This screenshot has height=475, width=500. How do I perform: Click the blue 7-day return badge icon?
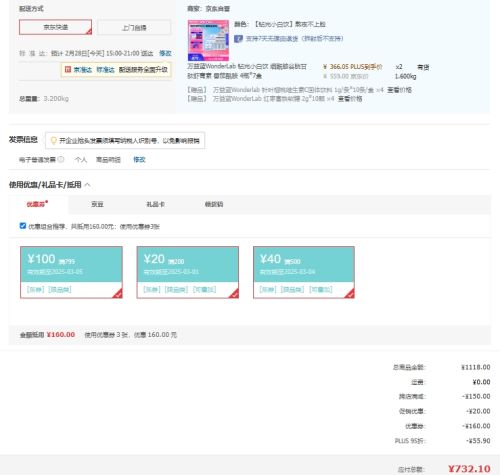[x=238, y=39]
